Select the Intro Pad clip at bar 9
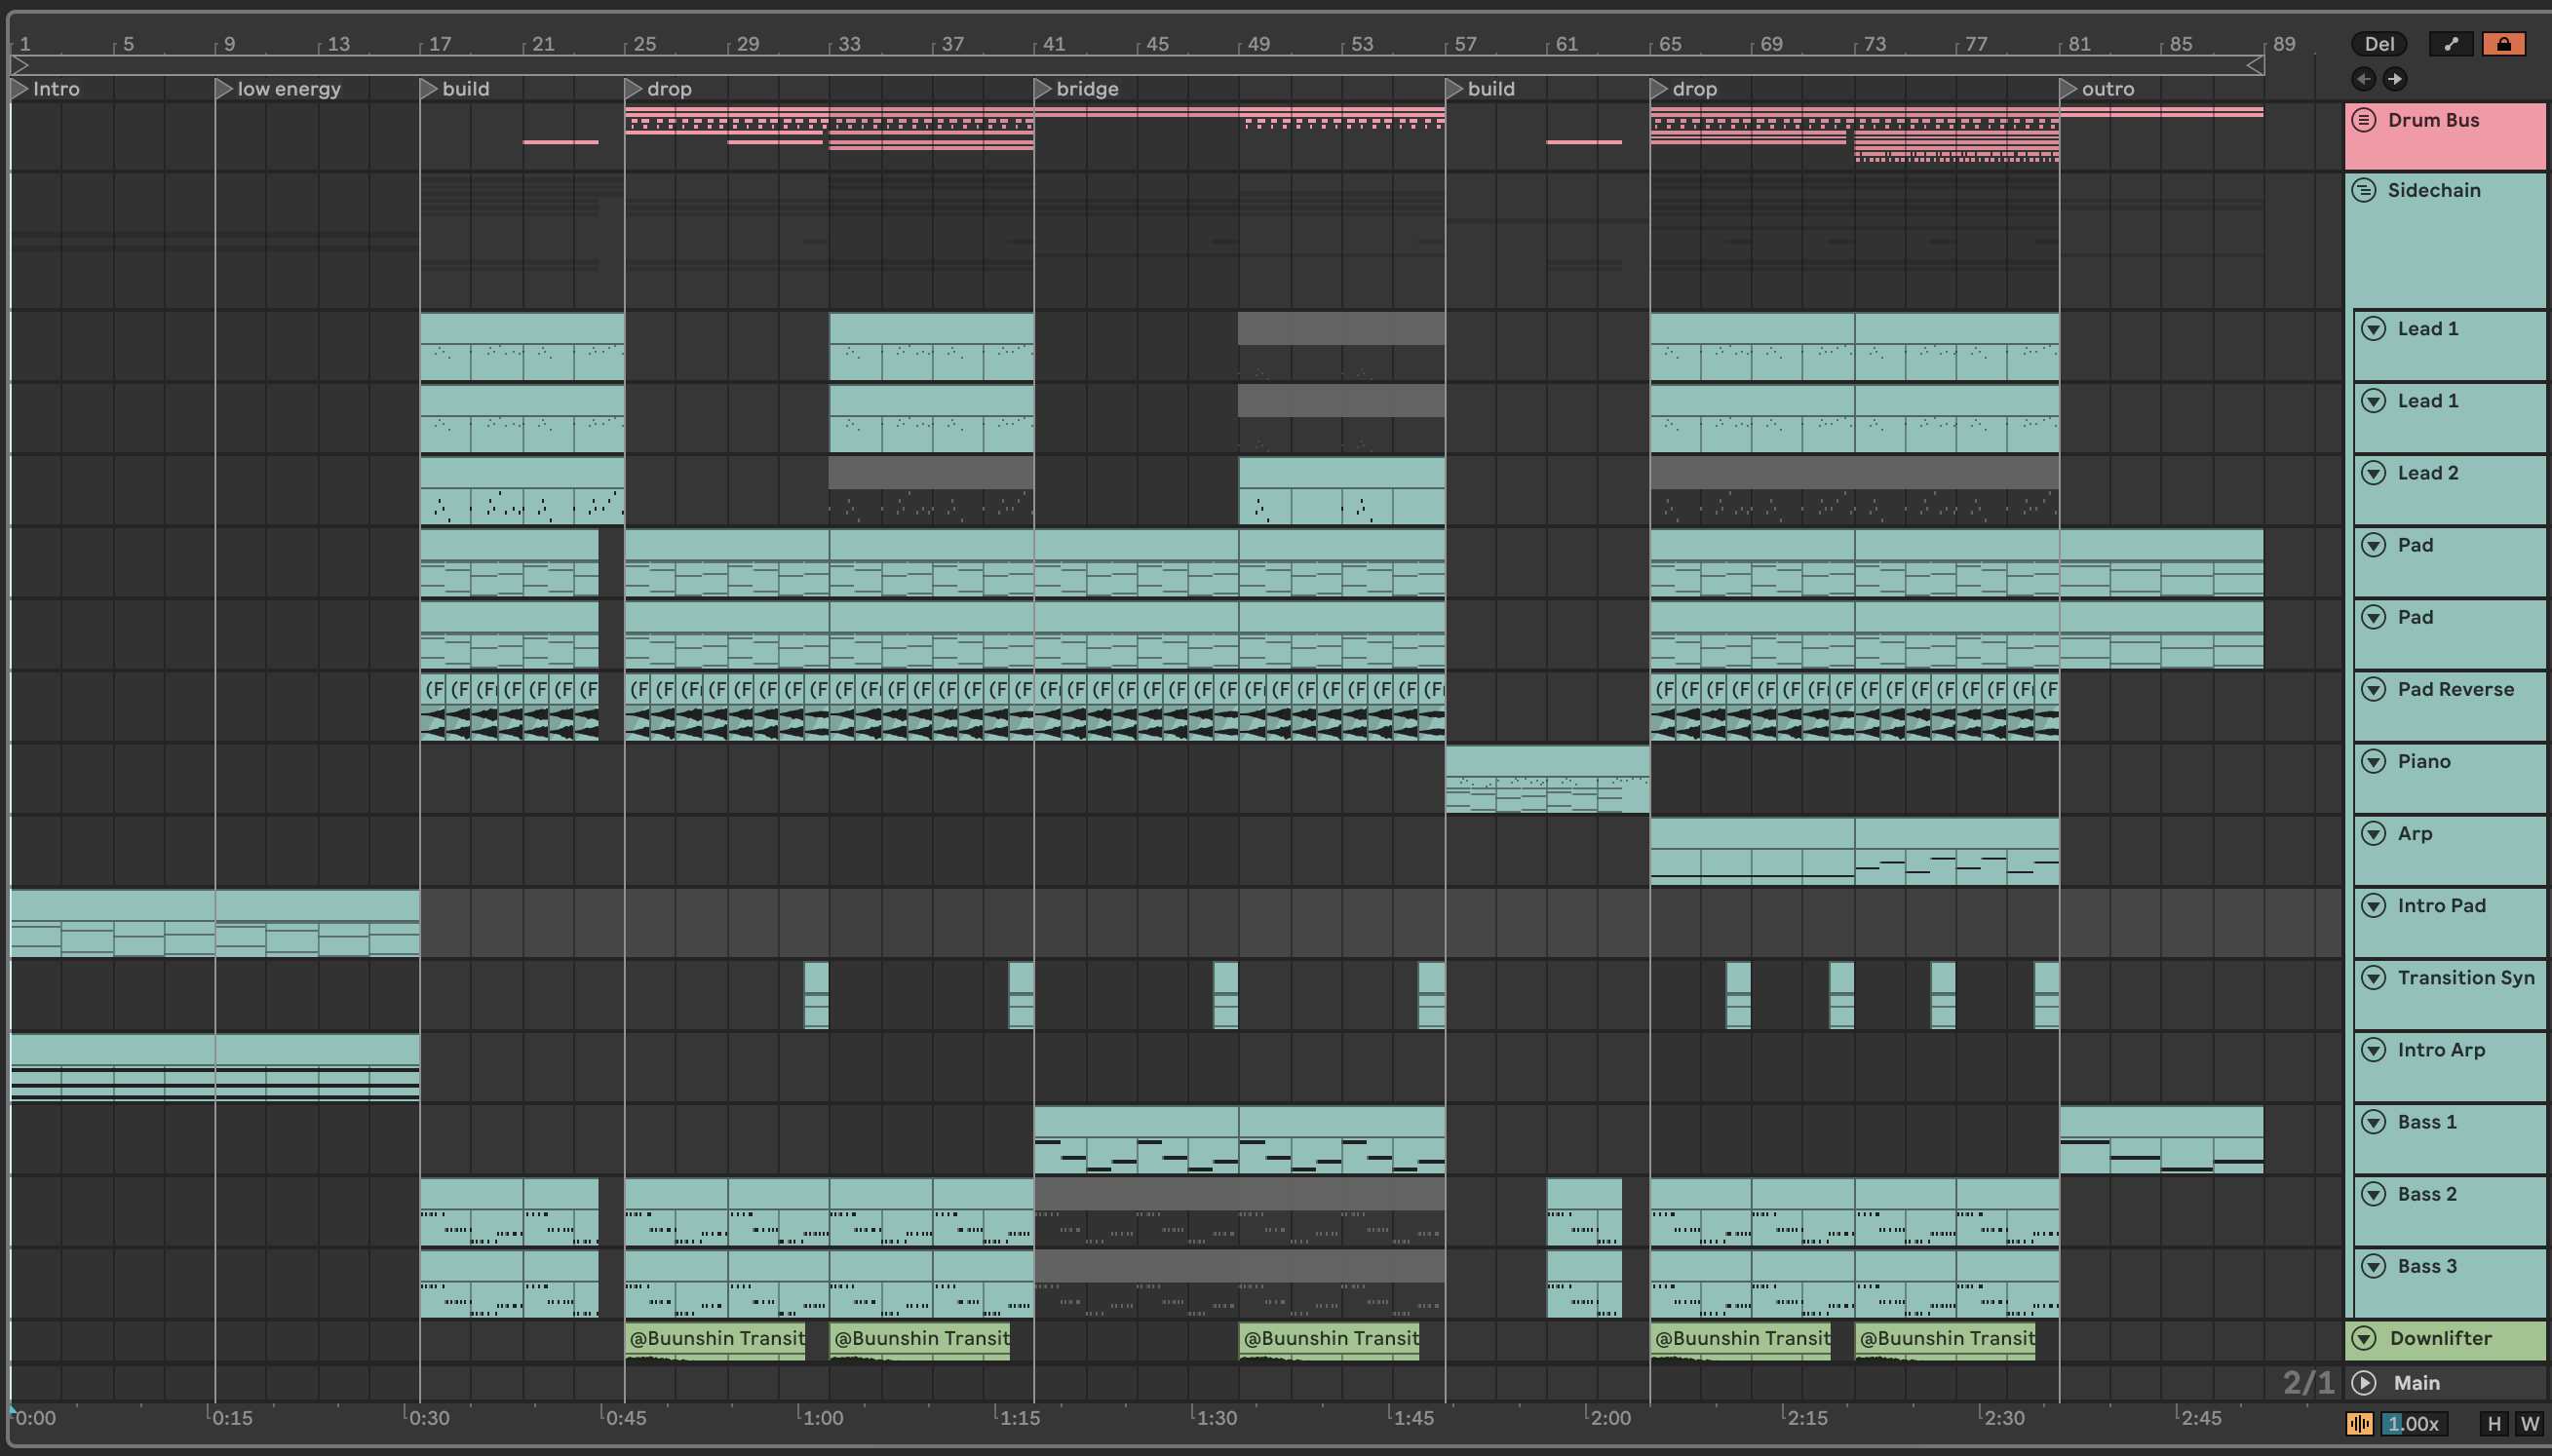The height and width of the screenshot is (1456, 2552). click(x=317, y=923)
